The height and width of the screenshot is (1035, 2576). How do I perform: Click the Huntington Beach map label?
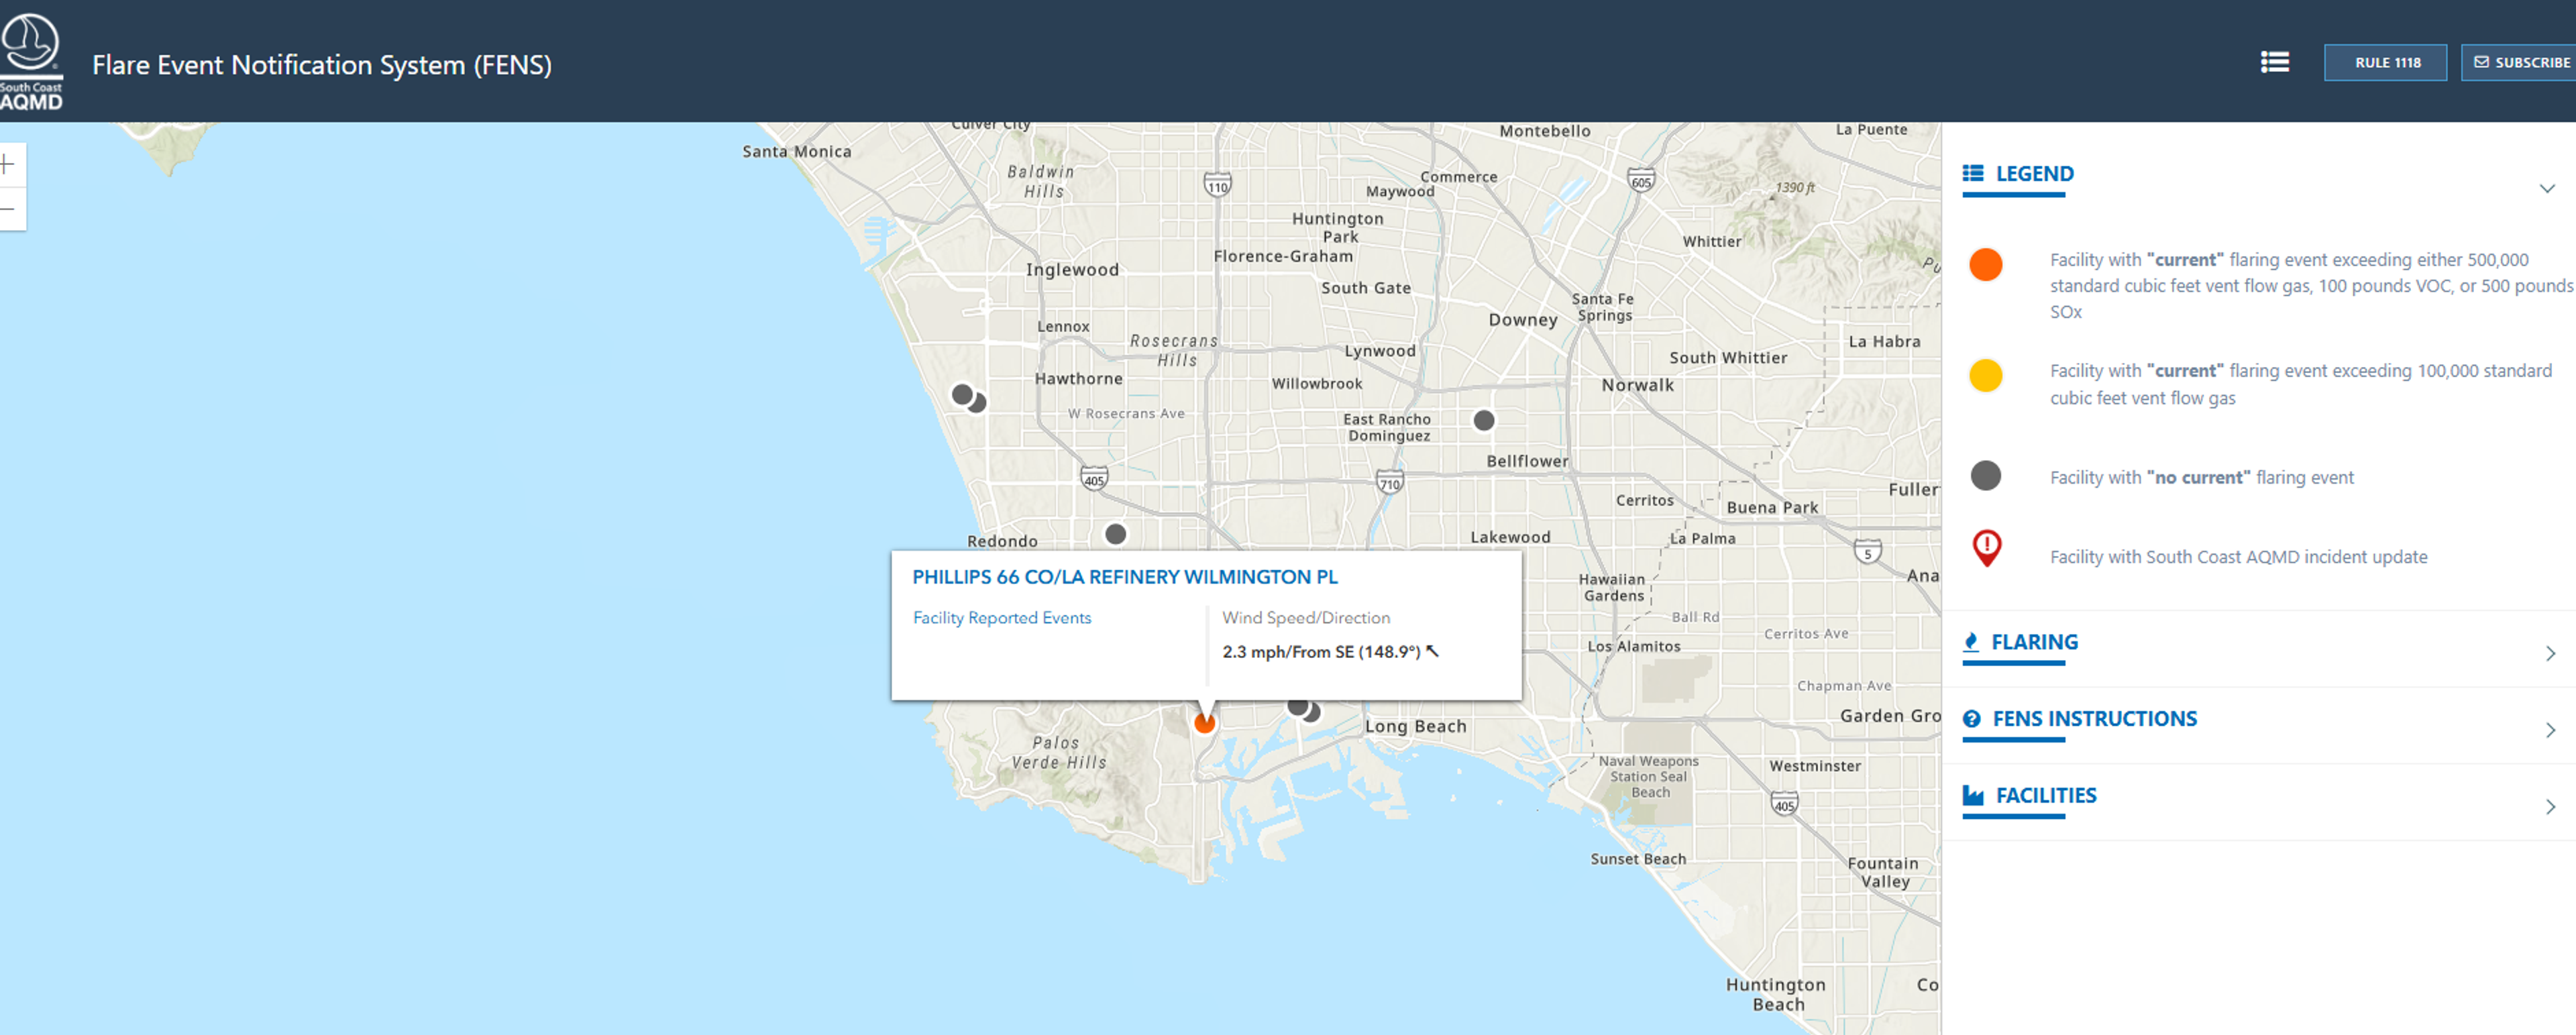pyautogui.click(x=1776, y=994)
